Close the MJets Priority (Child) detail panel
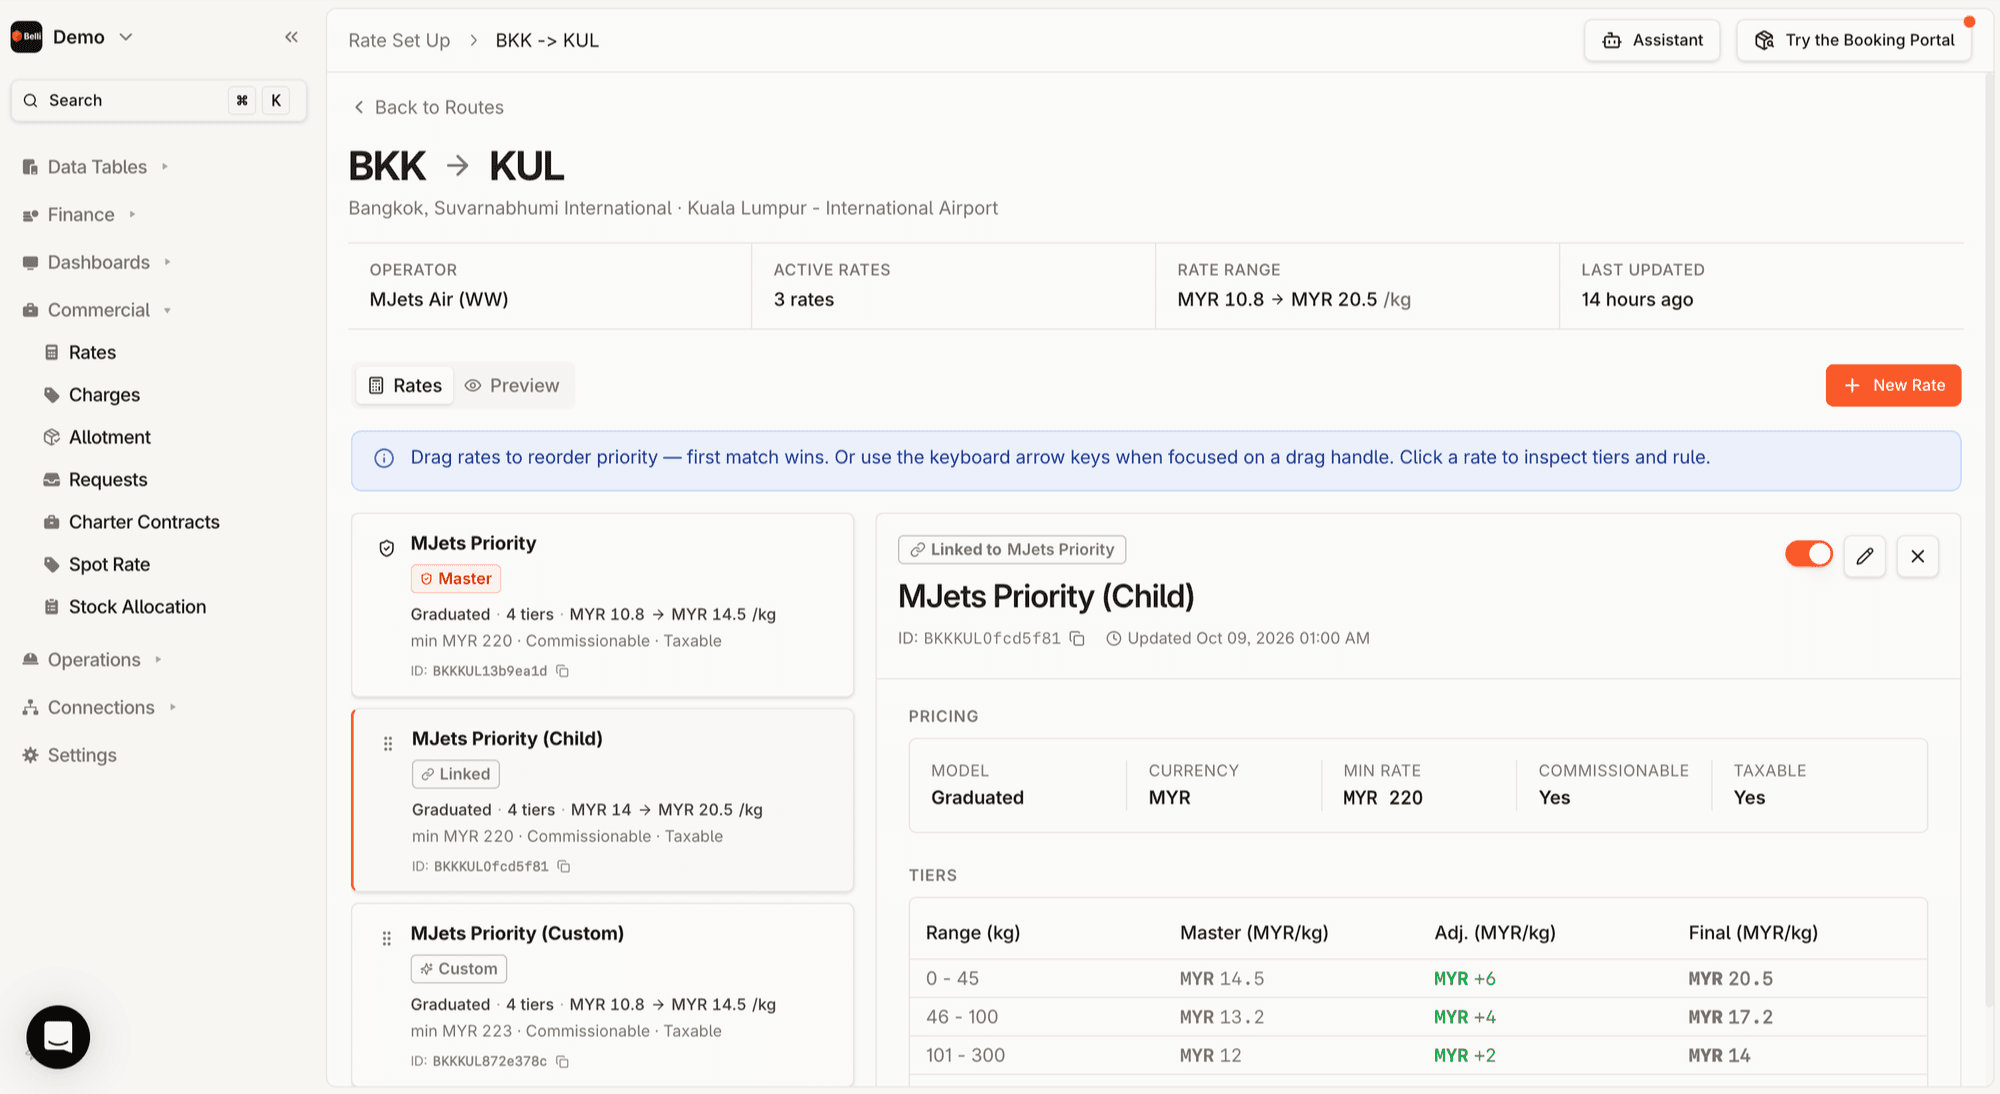 [x=1917, y=556]
